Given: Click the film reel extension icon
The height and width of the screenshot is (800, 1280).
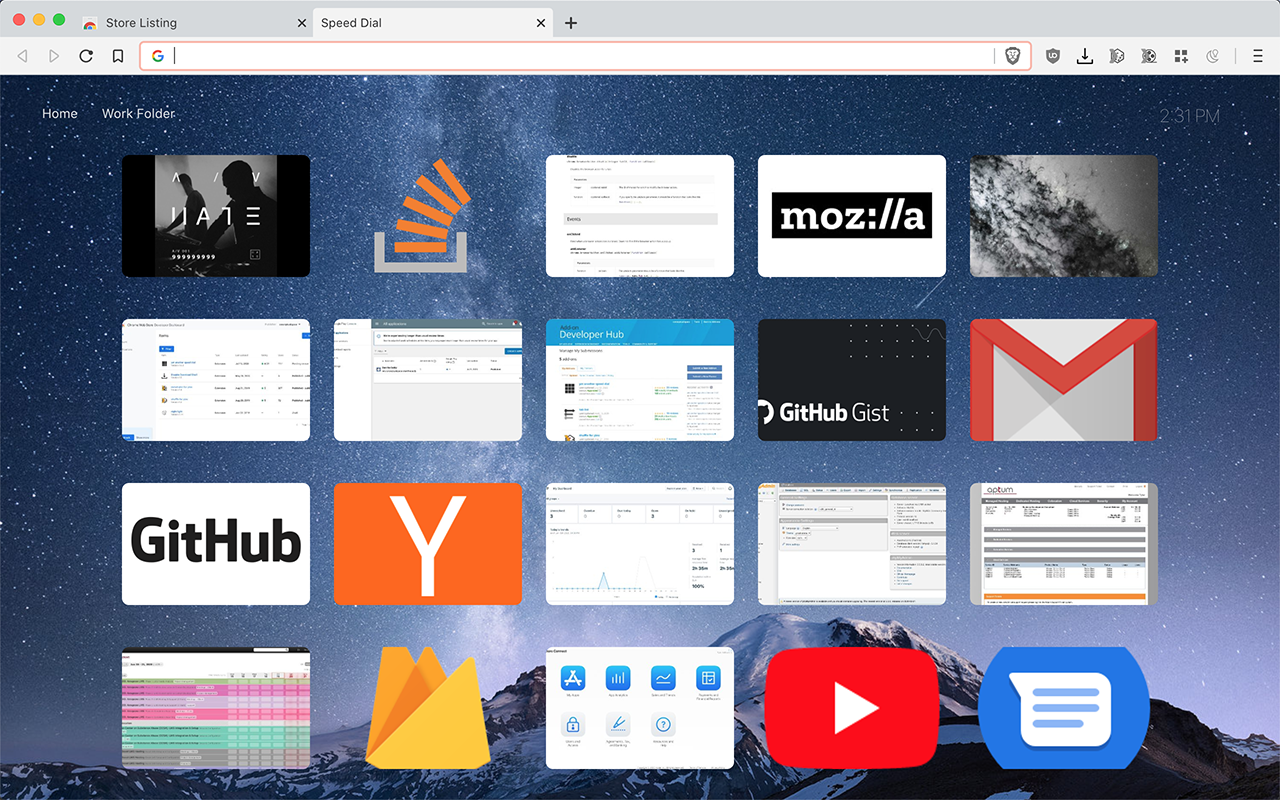Looking at the screenshot, I should click(1149, 56).
